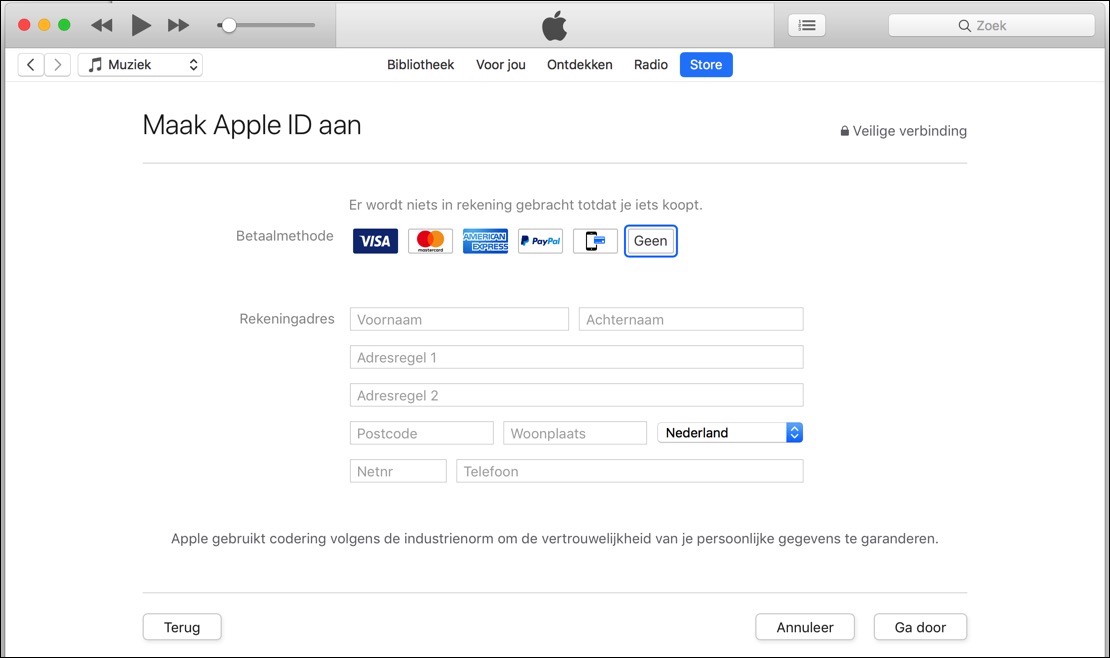The image size is (1110, 658).
Task: Click the 'Maak Apple ID aan' heading
Action: [251, 125]
